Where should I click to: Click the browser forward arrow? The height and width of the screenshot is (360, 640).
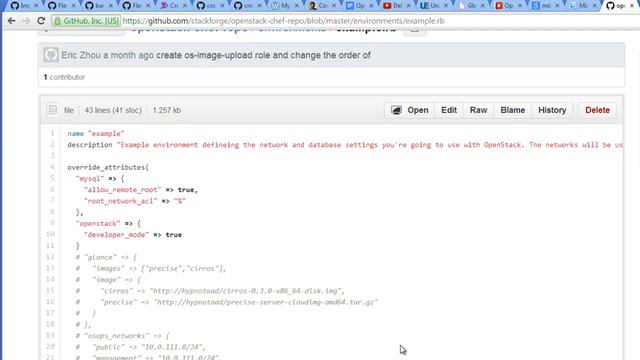pyautogui.click(x=26, y=20)
